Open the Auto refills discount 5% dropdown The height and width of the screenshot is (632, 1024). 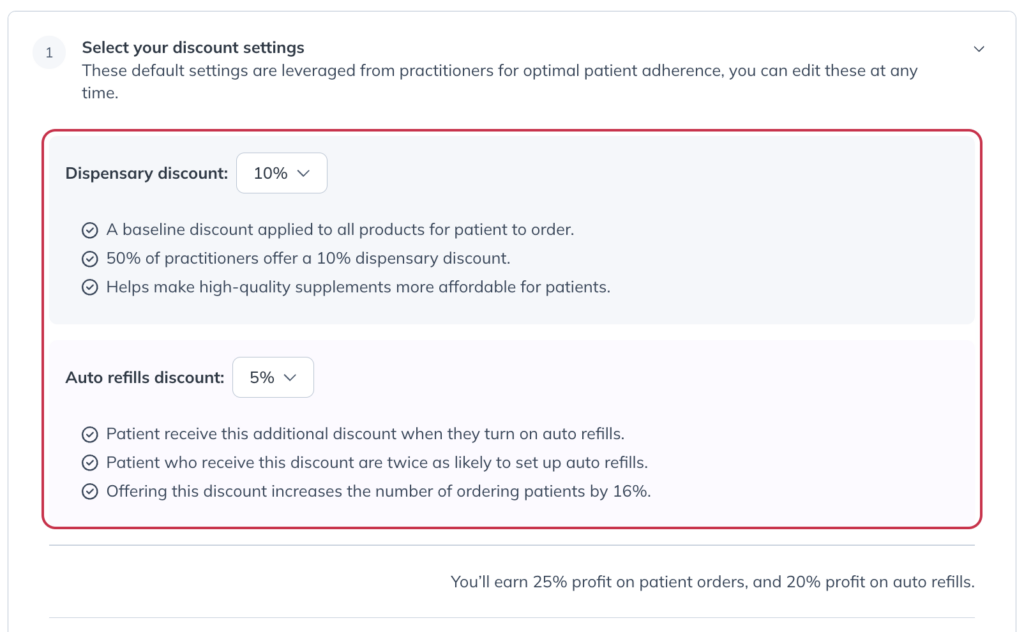(273, 377)
